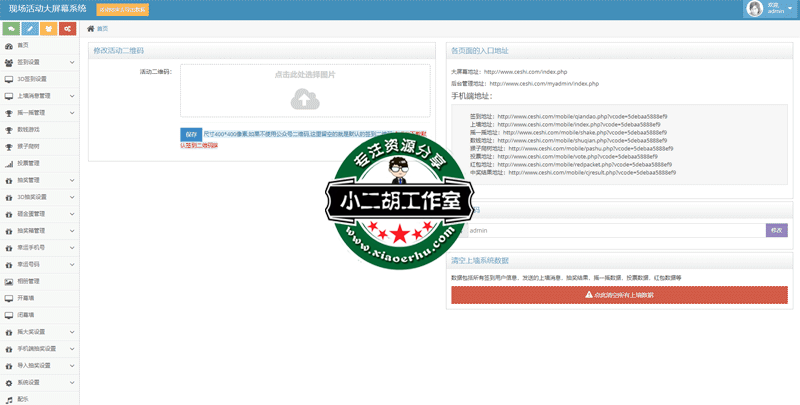The height and width of the screenshot is (405, 800).
Task: Expand the 上墙消息管理 sidebar menu
Action: [x=38, y=96]
